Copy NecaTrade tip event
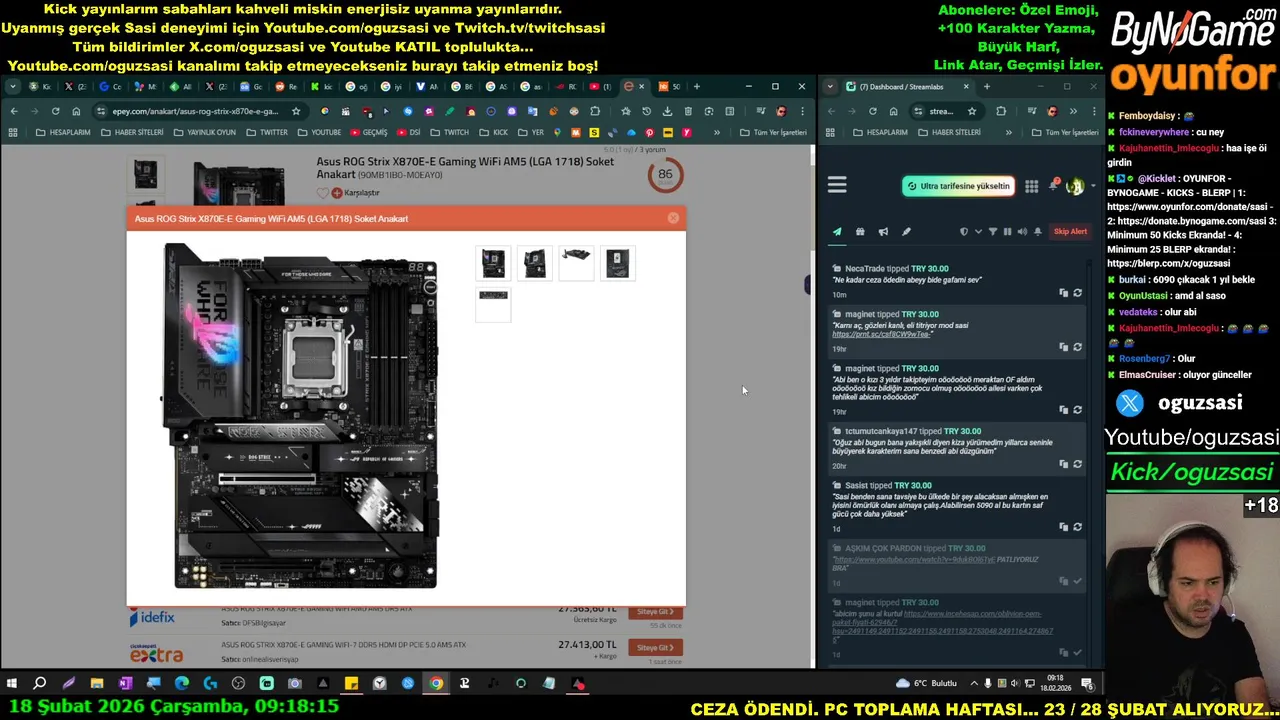The width and height of the screenshot is (1280, 720). (1064, 293)
